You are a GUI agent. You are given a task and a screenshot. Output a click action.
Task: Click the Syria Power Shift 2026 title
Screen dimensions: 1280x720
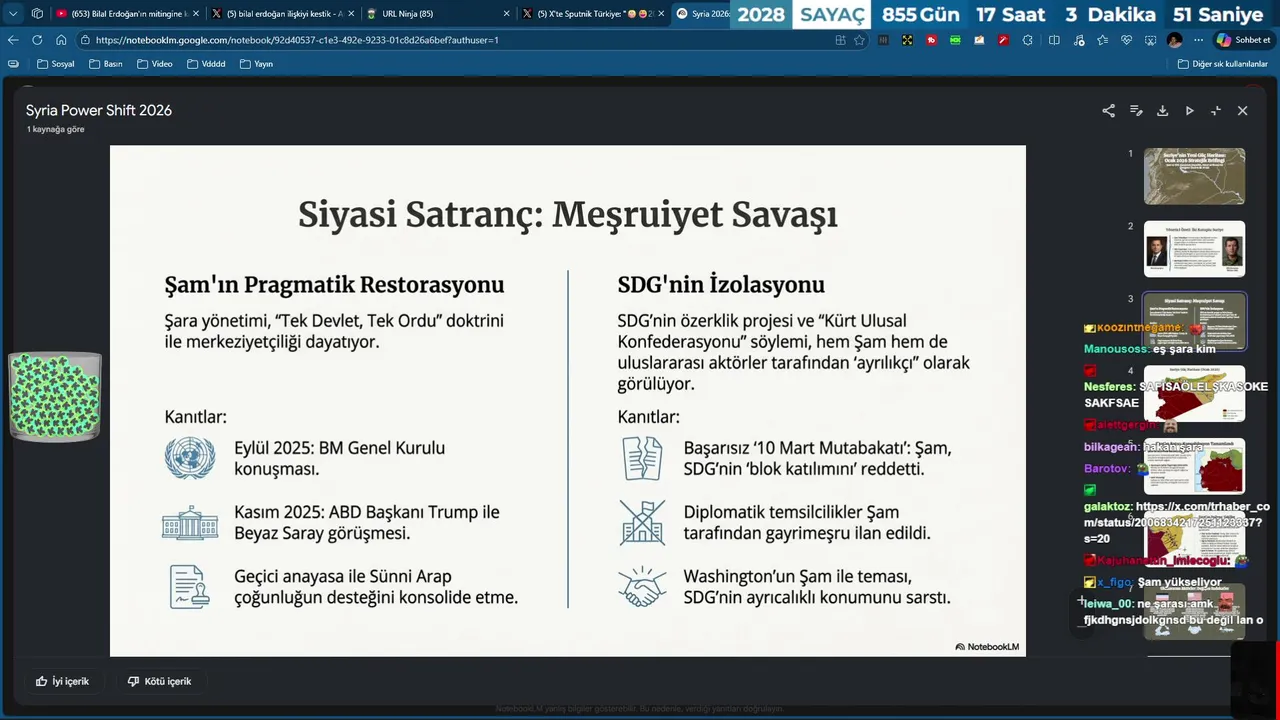99,110
